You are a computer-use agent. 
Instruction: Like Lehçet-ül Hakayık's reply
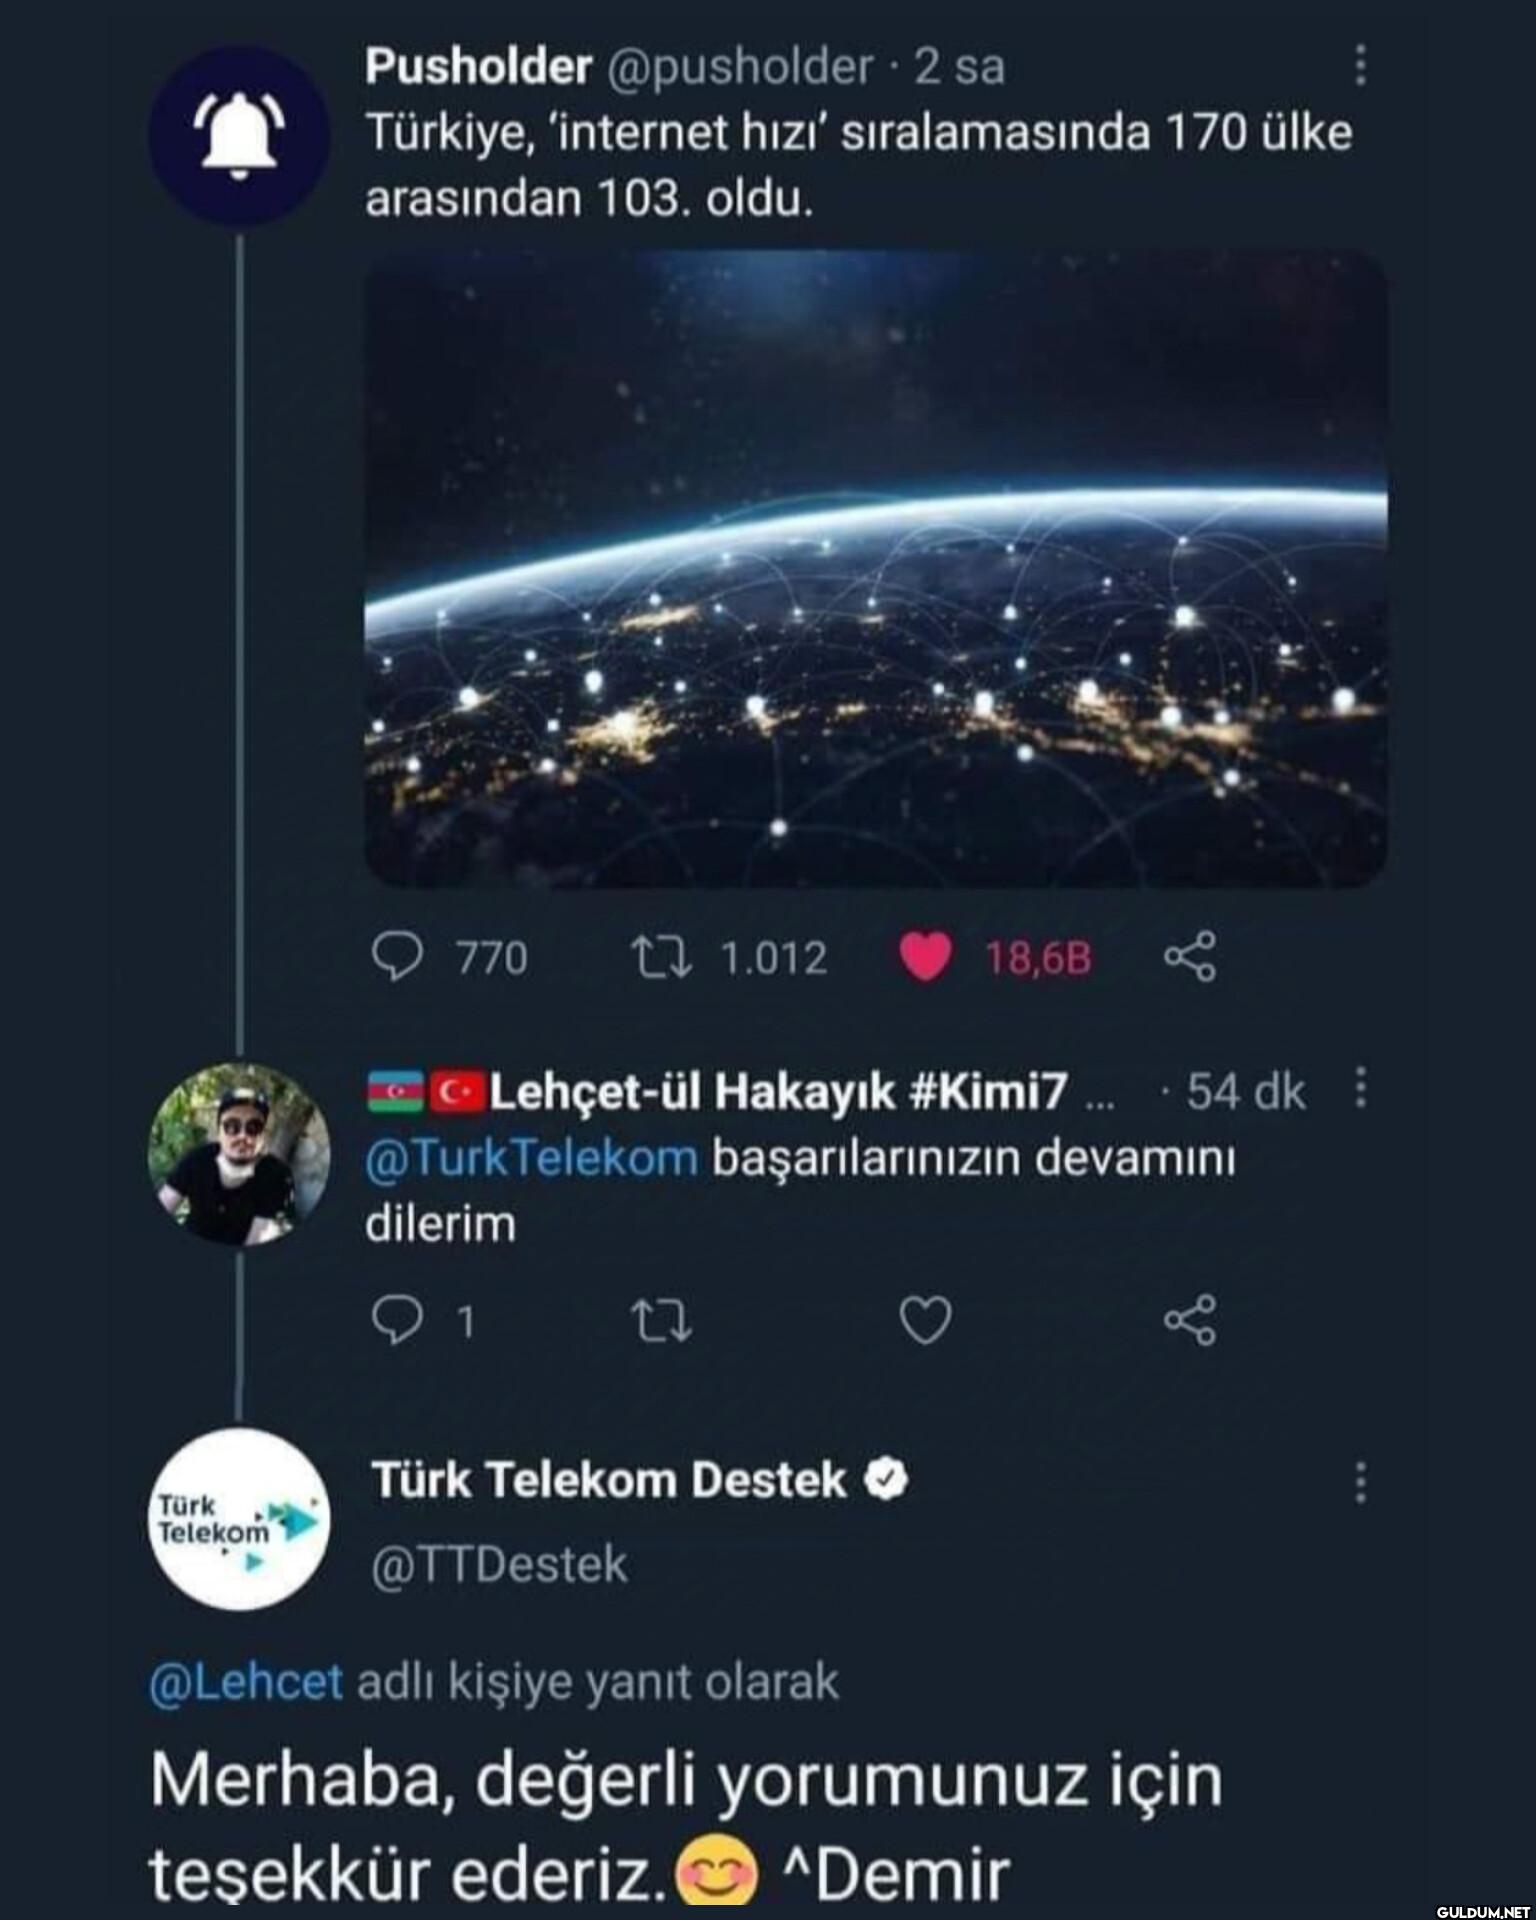pos(925,1321)
